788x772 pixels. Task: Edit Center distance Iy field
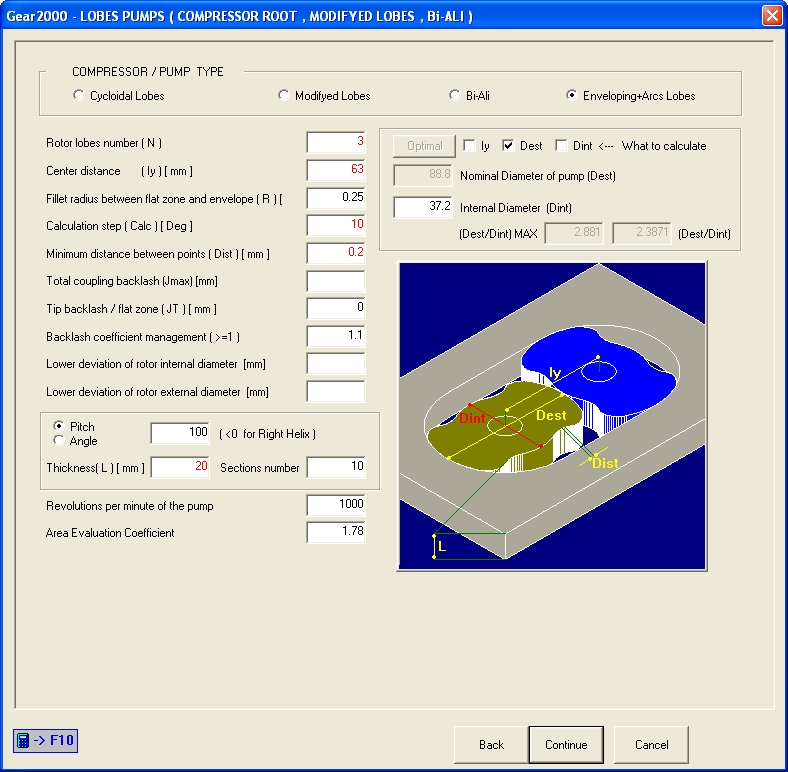(x=336, y=170)
